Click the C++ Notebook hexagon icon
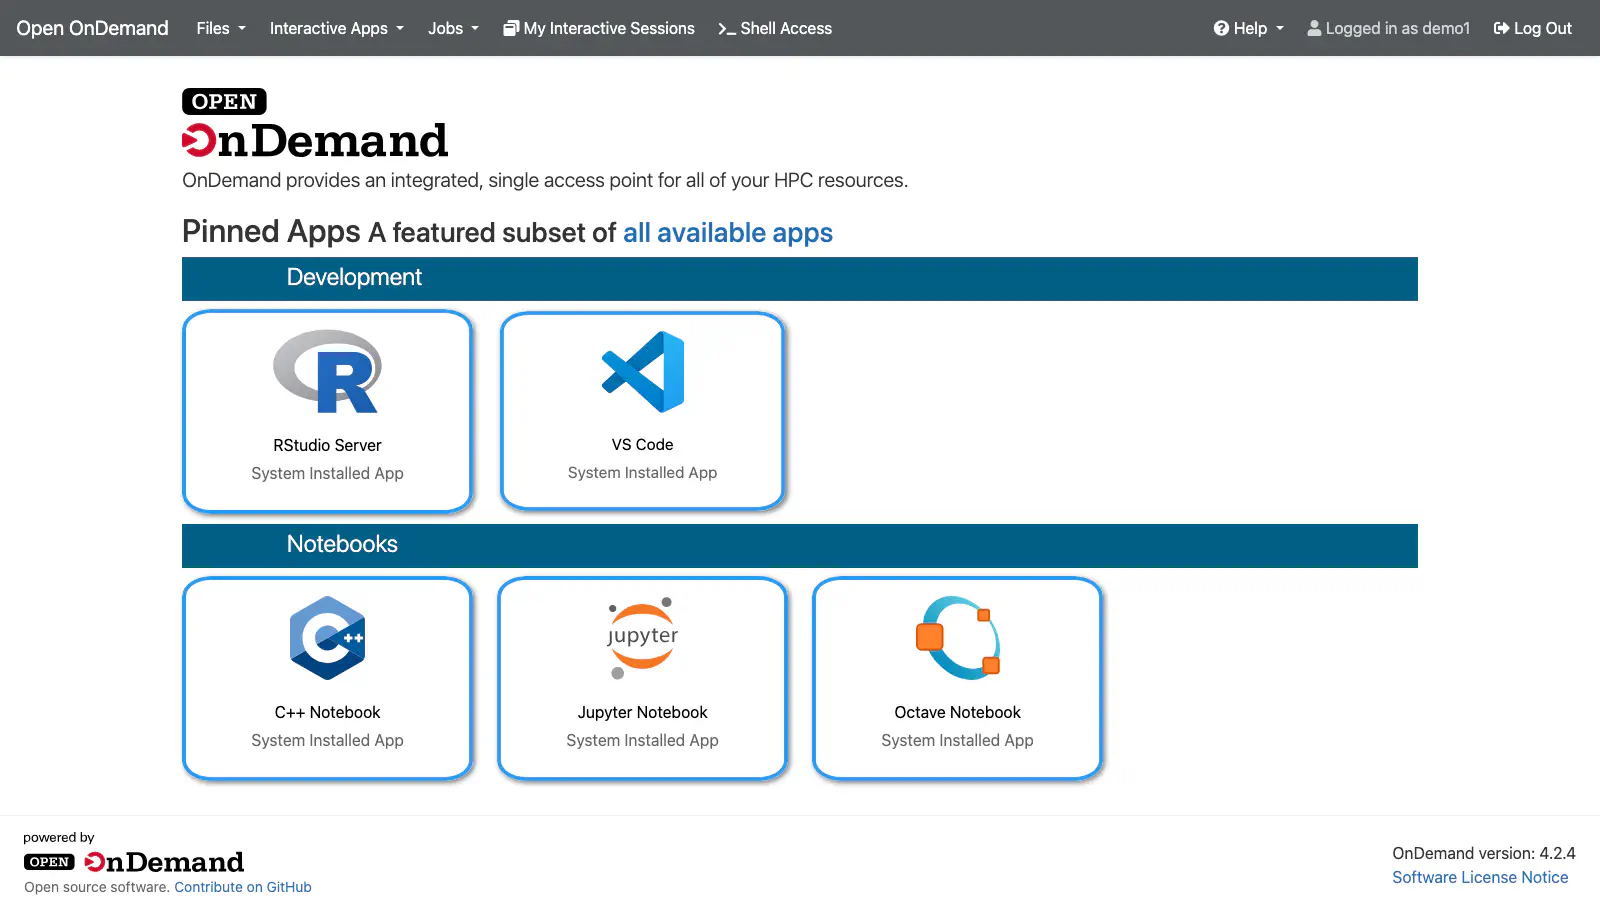Viewport: 1600px width, 913px height. pyautogui.click(x=327, y=638)
